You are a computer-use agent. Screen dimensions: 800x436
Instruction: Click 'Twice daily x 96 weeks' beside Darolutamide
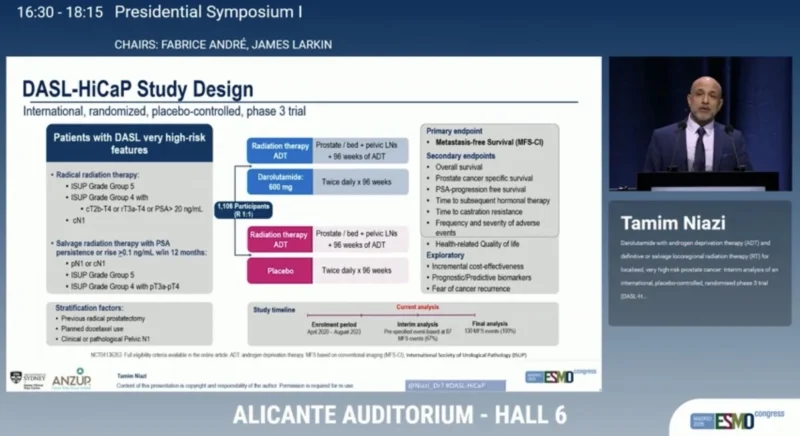coord(357,182)
